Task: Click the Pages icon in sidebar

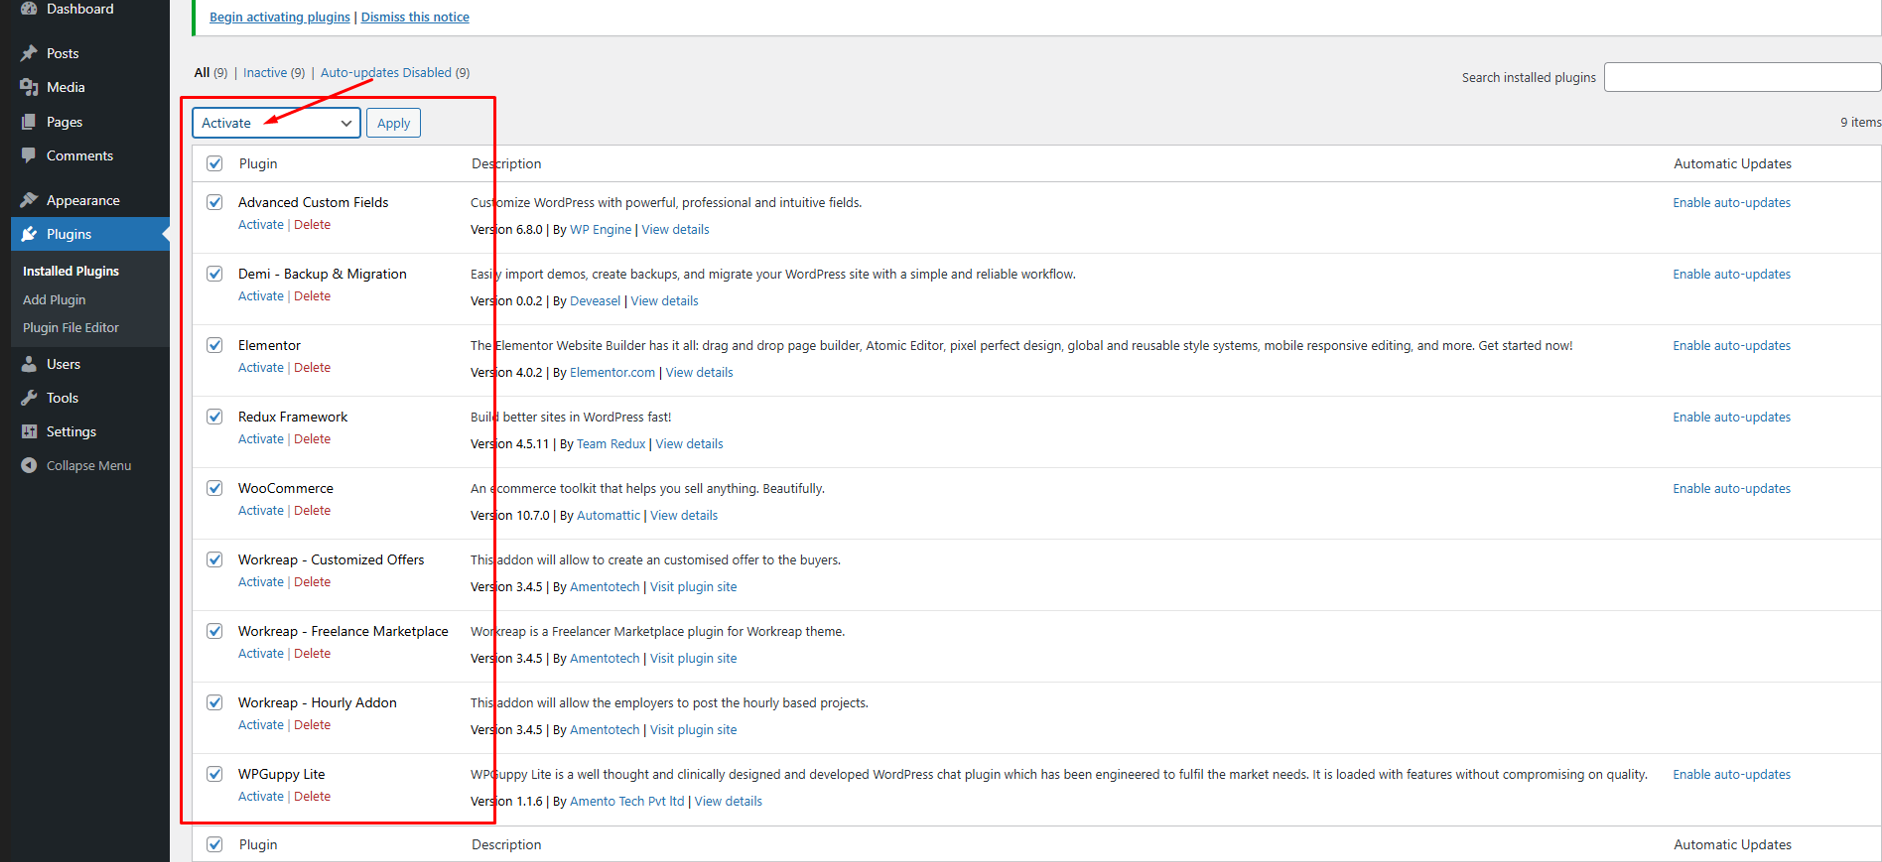Action: pos(29,122)
